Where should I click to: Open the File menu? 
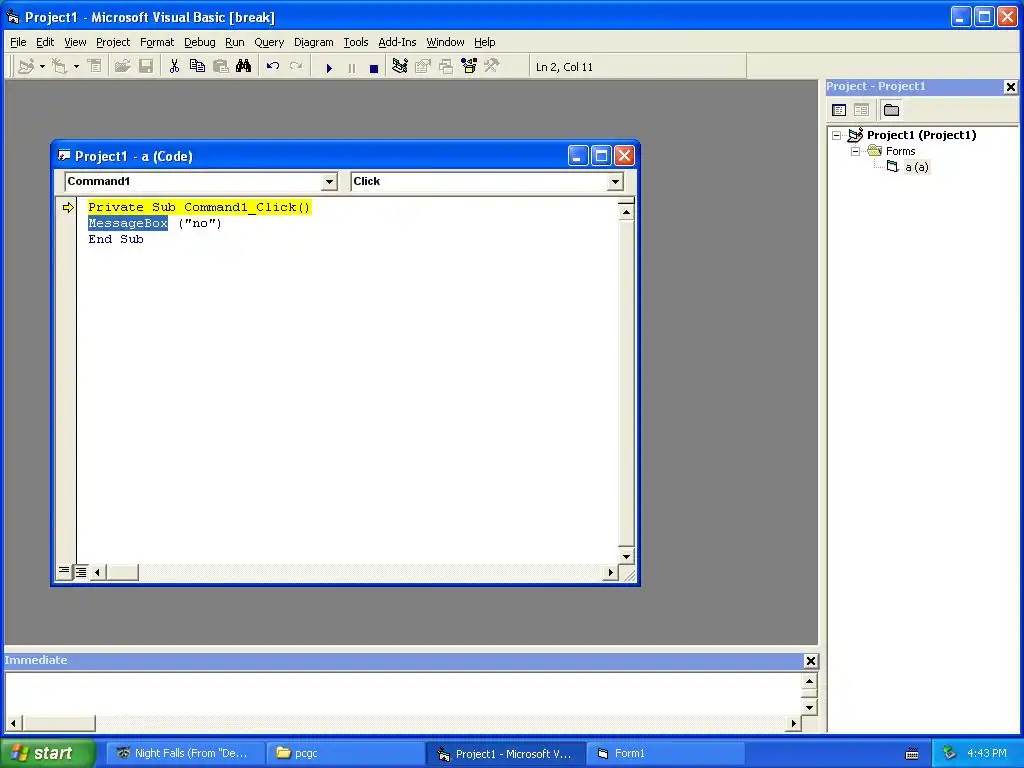[x=18, y=42]
